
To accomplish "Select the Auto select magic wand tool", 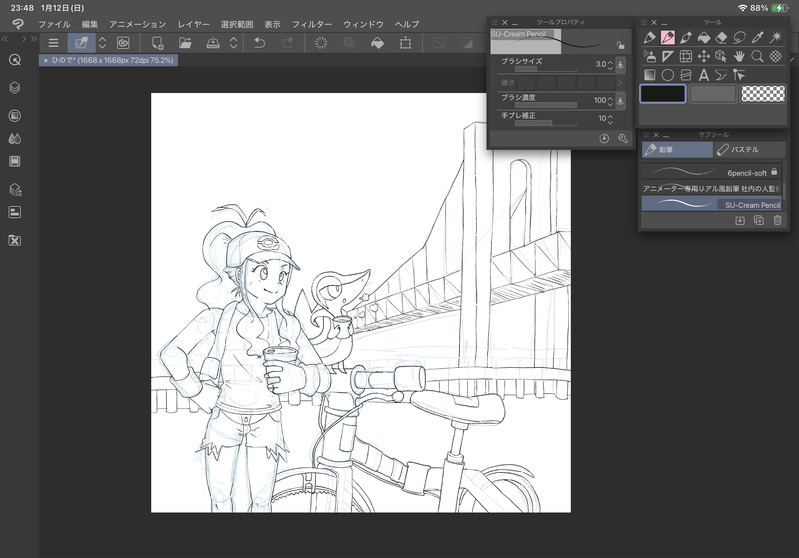I will tap(776, 37).
